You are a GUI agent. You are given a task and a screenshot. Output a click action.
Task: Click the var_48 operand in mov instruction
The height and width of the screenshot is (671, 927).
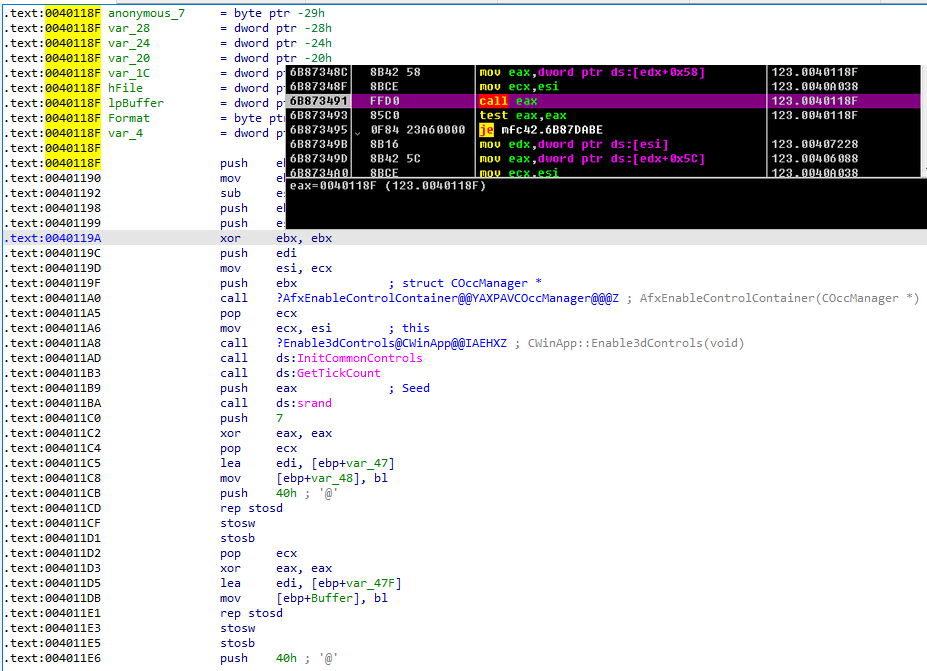(332, 478)
